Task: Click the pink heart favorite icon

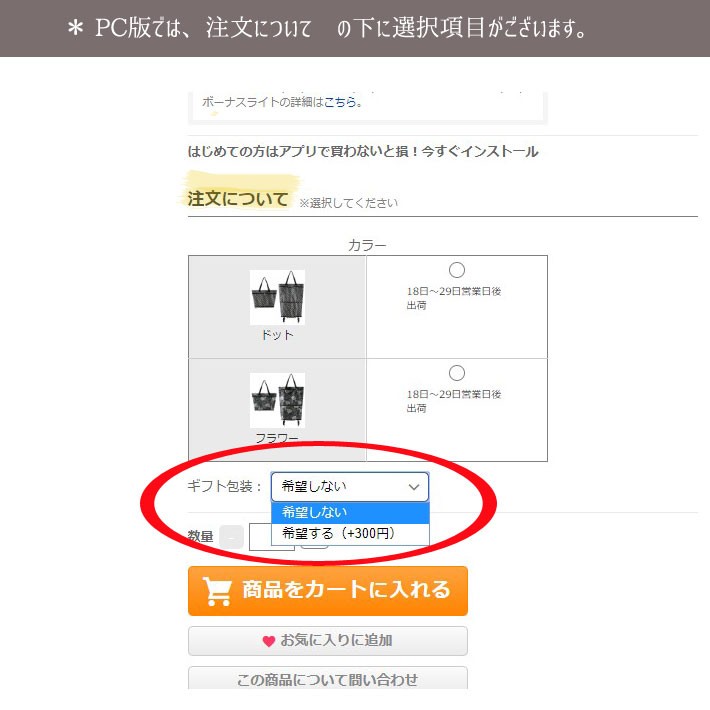Action: coord(268,641)
